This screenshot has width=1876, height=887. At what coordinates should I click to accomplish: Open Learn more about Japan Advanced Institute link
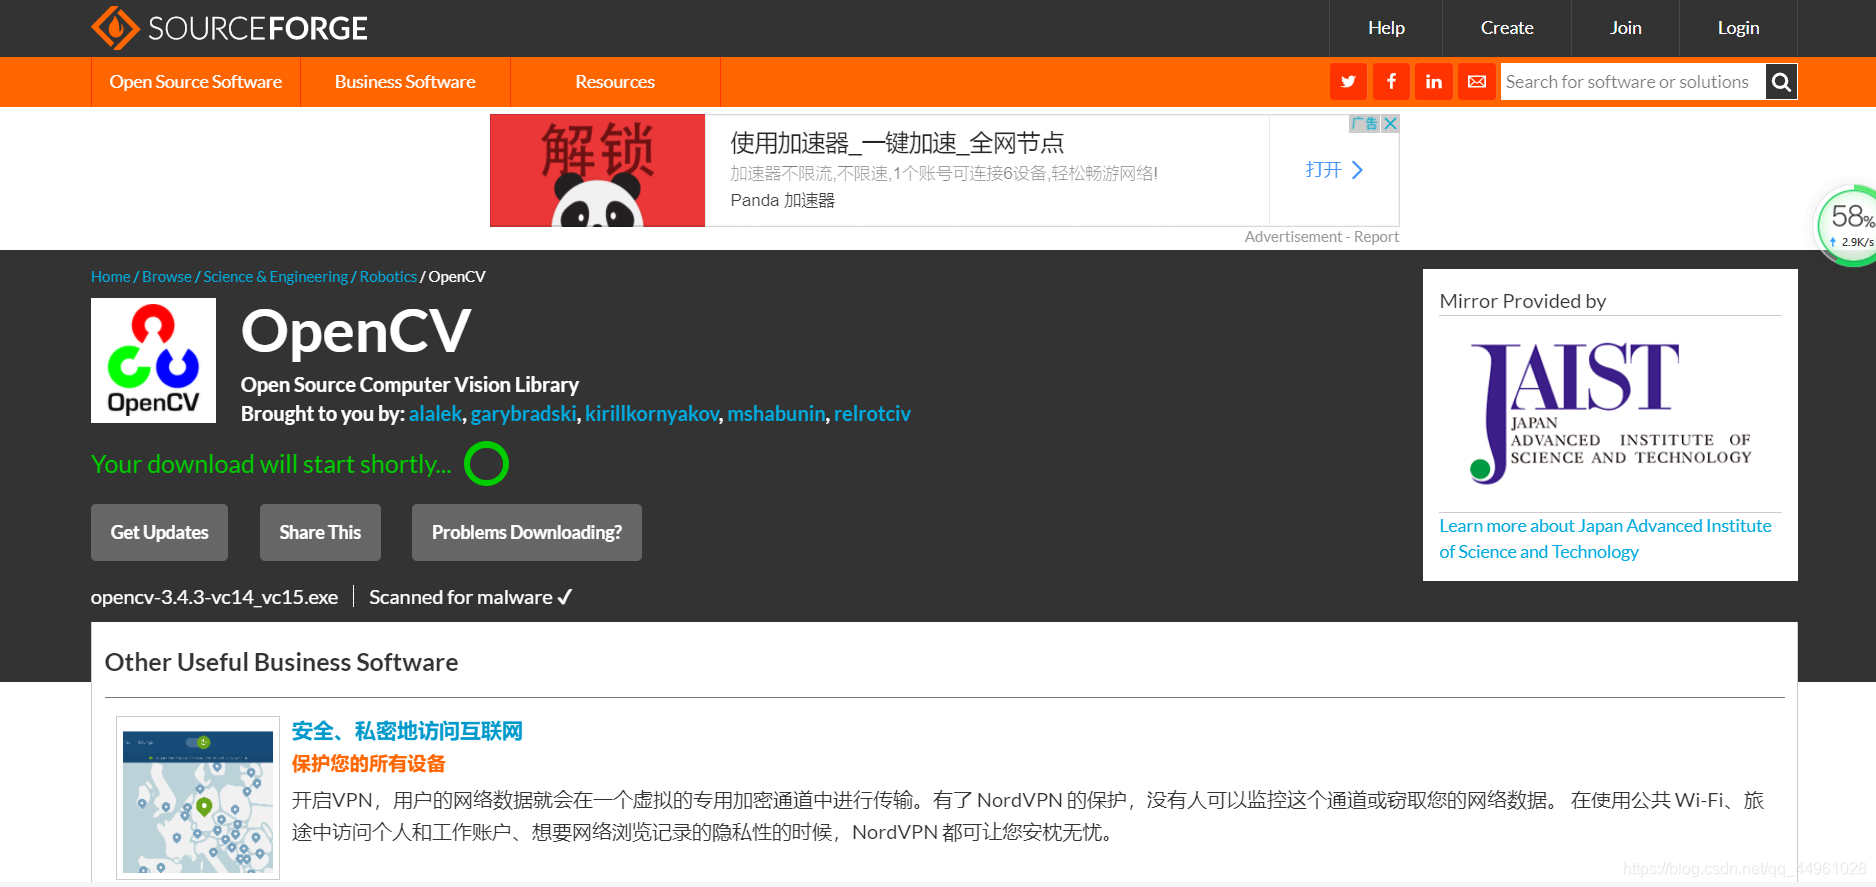[1605, 539]
